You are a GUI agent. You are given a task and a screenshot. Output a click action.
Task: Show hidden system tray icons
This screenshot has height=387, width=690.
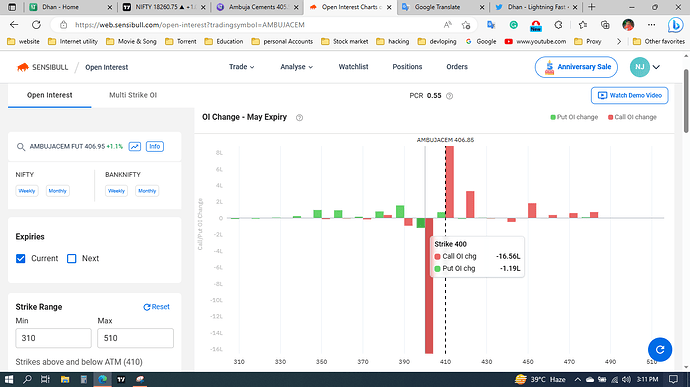coord(578,380)
